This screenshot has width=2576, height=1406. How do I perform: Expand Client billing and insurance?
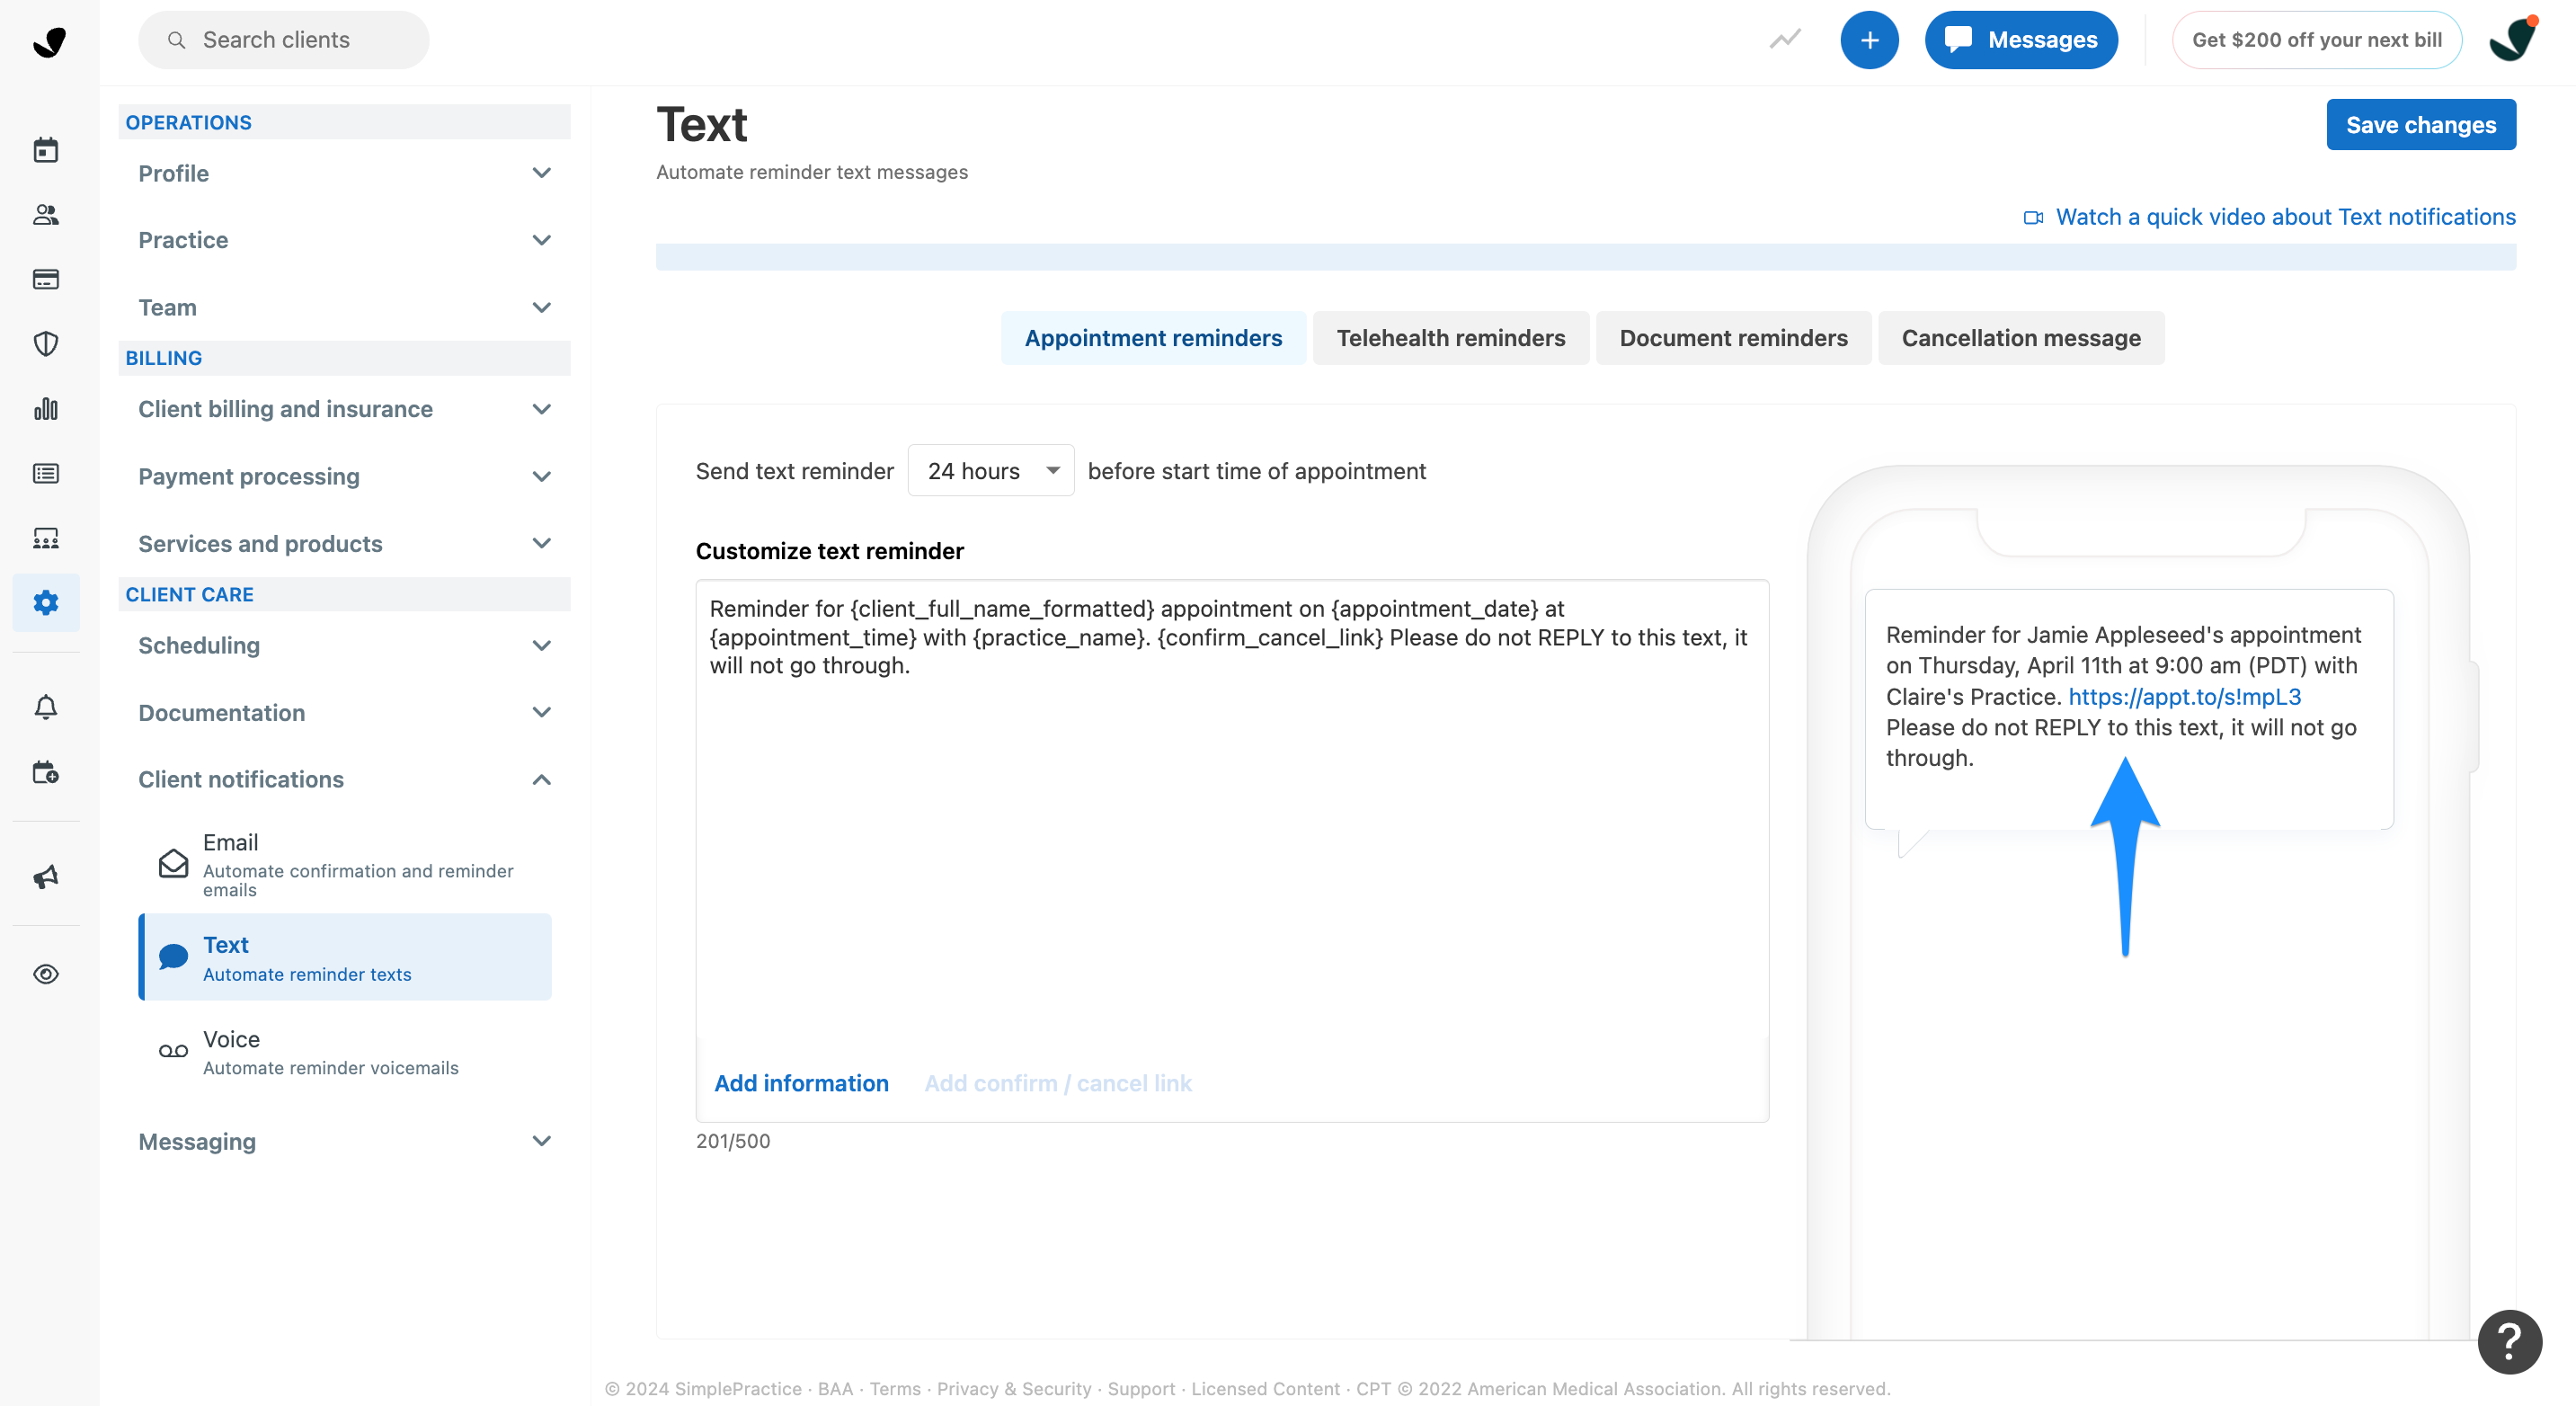[x=344, y=409]
